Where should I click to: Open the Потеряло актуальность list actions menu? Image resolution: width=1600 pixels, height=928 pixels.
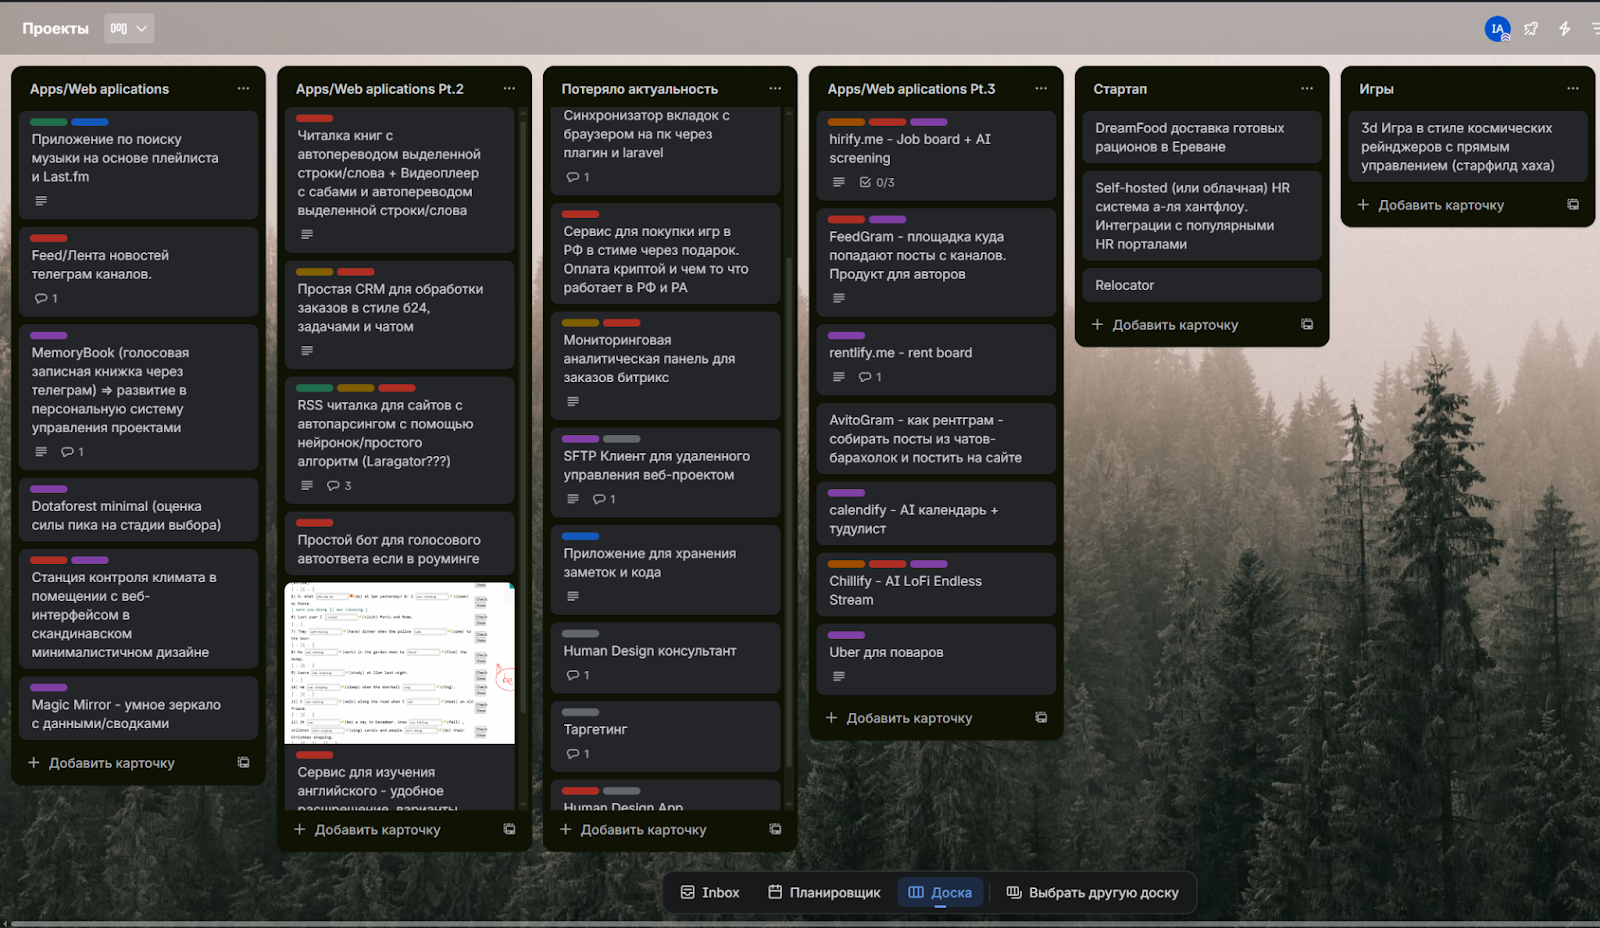pyautogui.click(x=775, y=89)
